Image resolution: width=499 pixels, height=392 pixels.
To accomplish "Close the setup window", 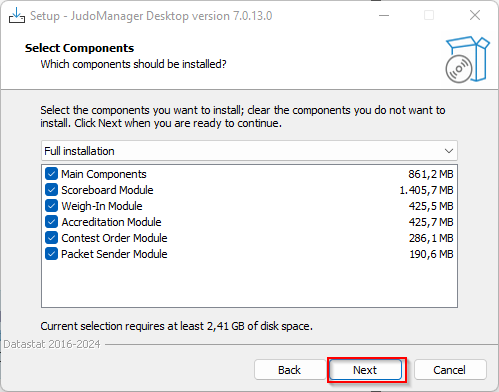I will [475, 15].
